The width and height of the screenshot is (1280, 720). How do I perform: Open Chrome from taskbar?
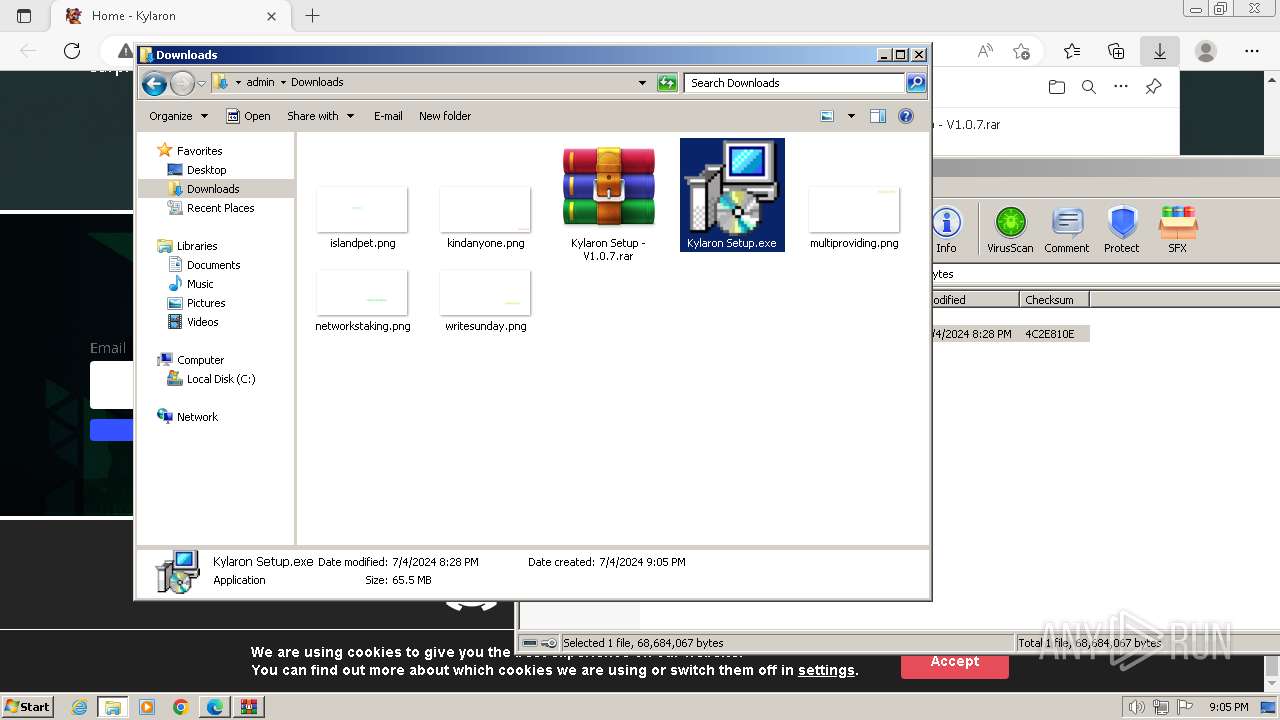180,707
